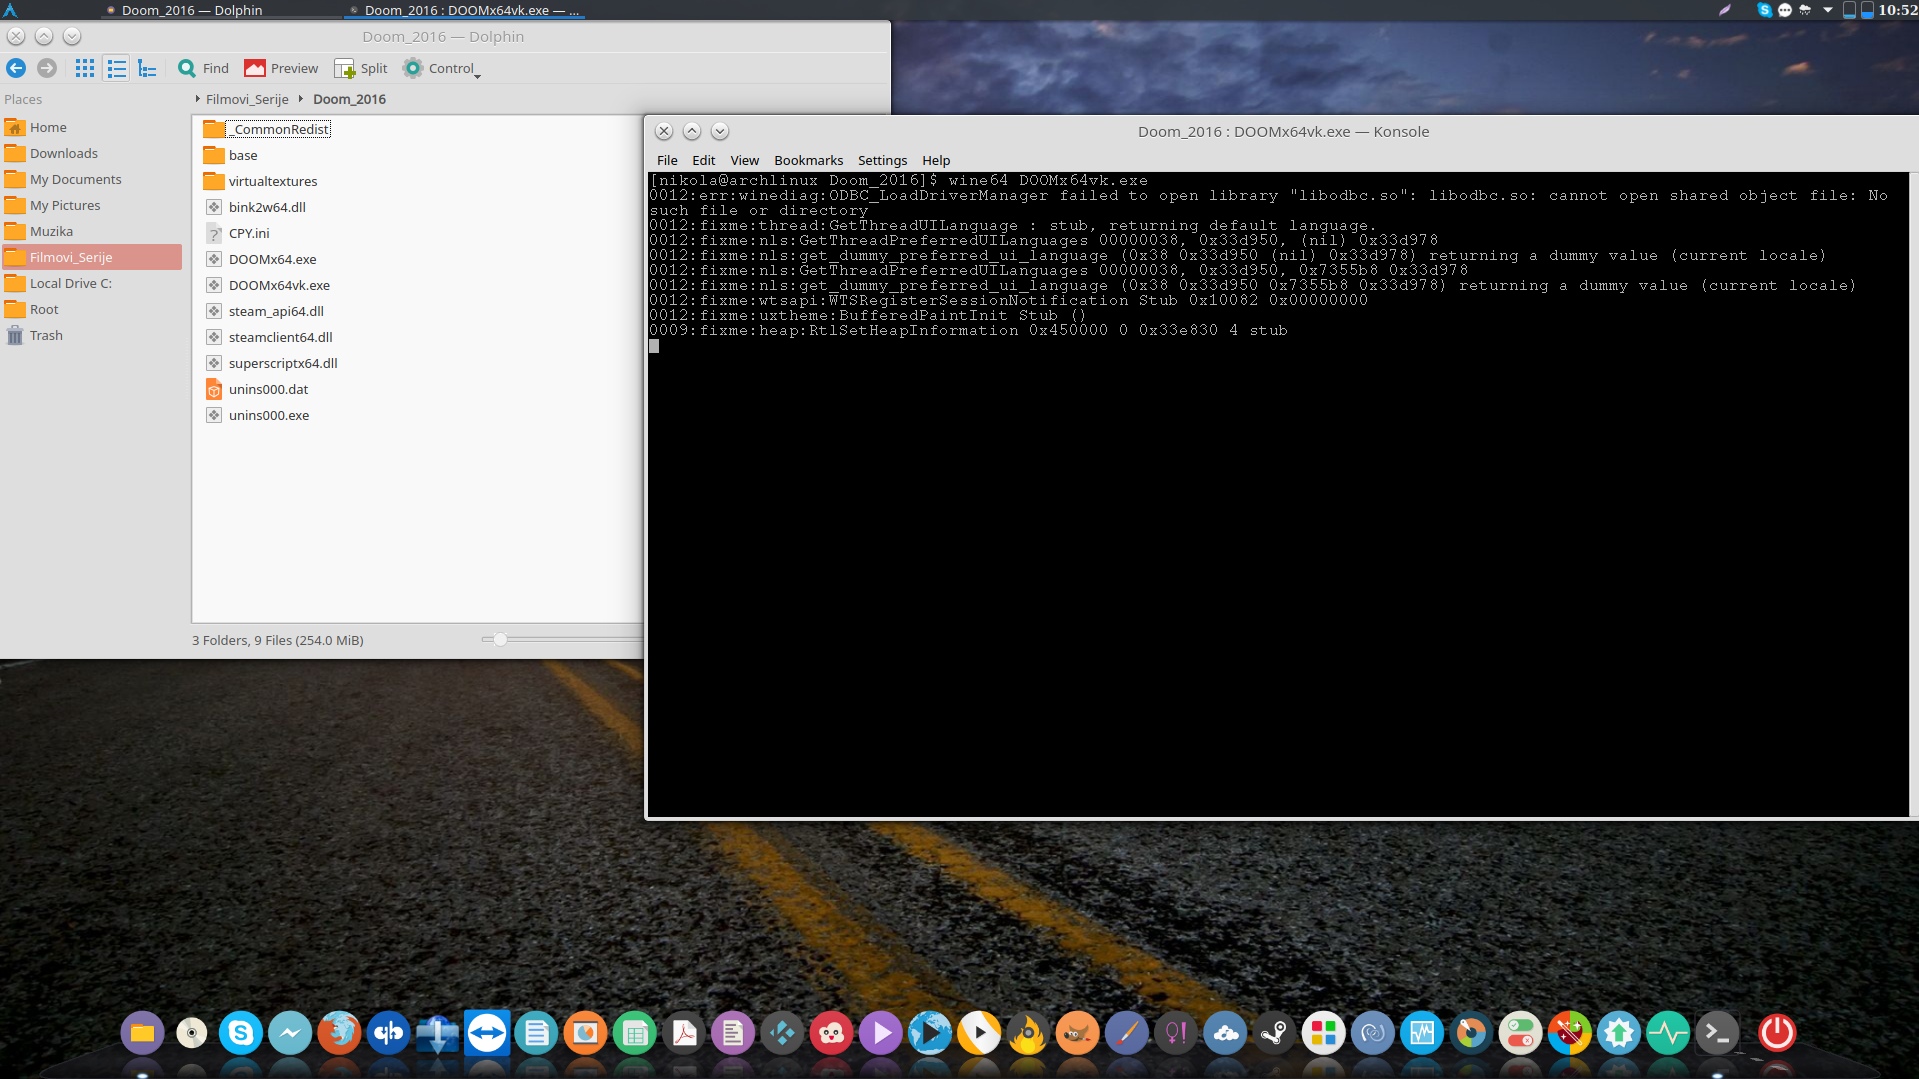Click chat bubble icon in system tray
The height and width of the screenshot is (1079, 1919).
[x=1785, y=10]
